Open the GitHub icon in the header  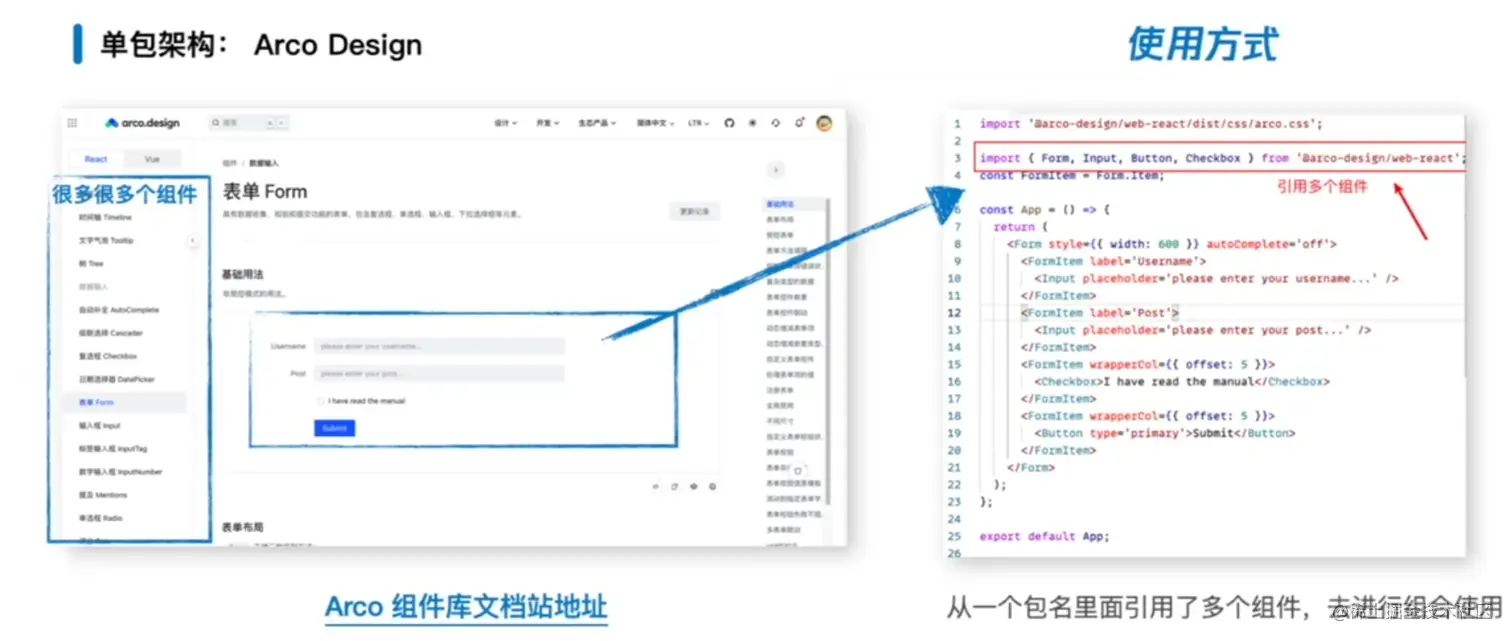(x=729, y=123)
